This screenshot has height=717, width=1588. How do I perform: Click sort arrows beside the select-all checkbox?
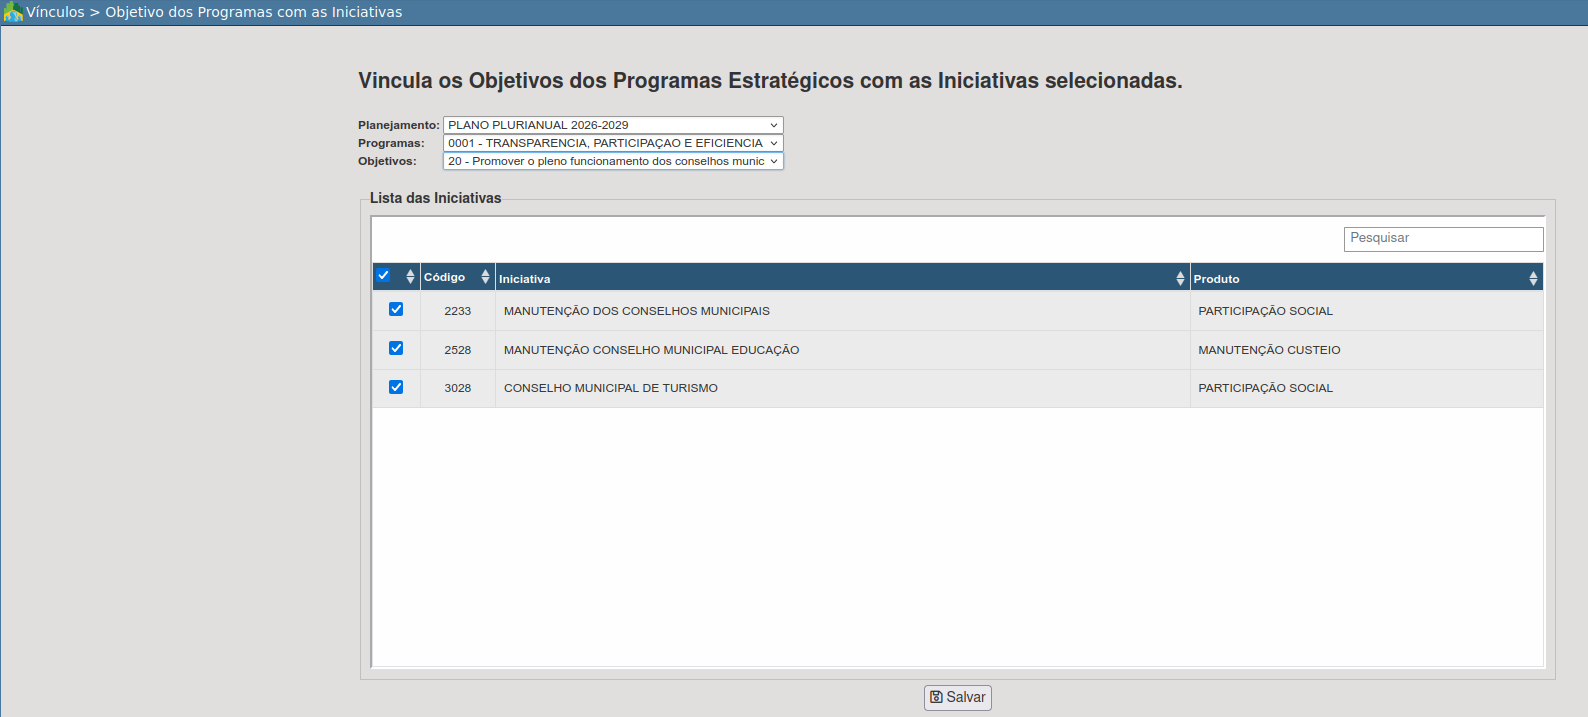pos(410,277)
